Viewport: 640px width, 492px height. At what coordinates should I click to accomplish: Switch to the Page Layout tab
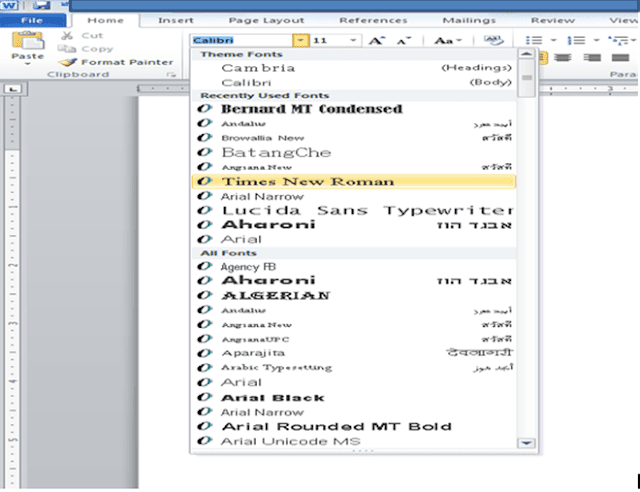pyautogui.click(x=266, y=20)
